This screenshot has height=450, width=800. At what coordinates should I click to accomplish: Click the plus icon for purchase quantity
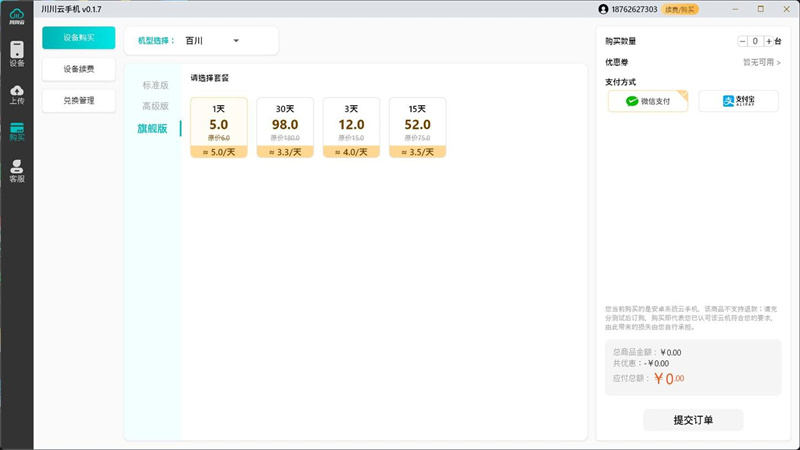coord(768,41)
